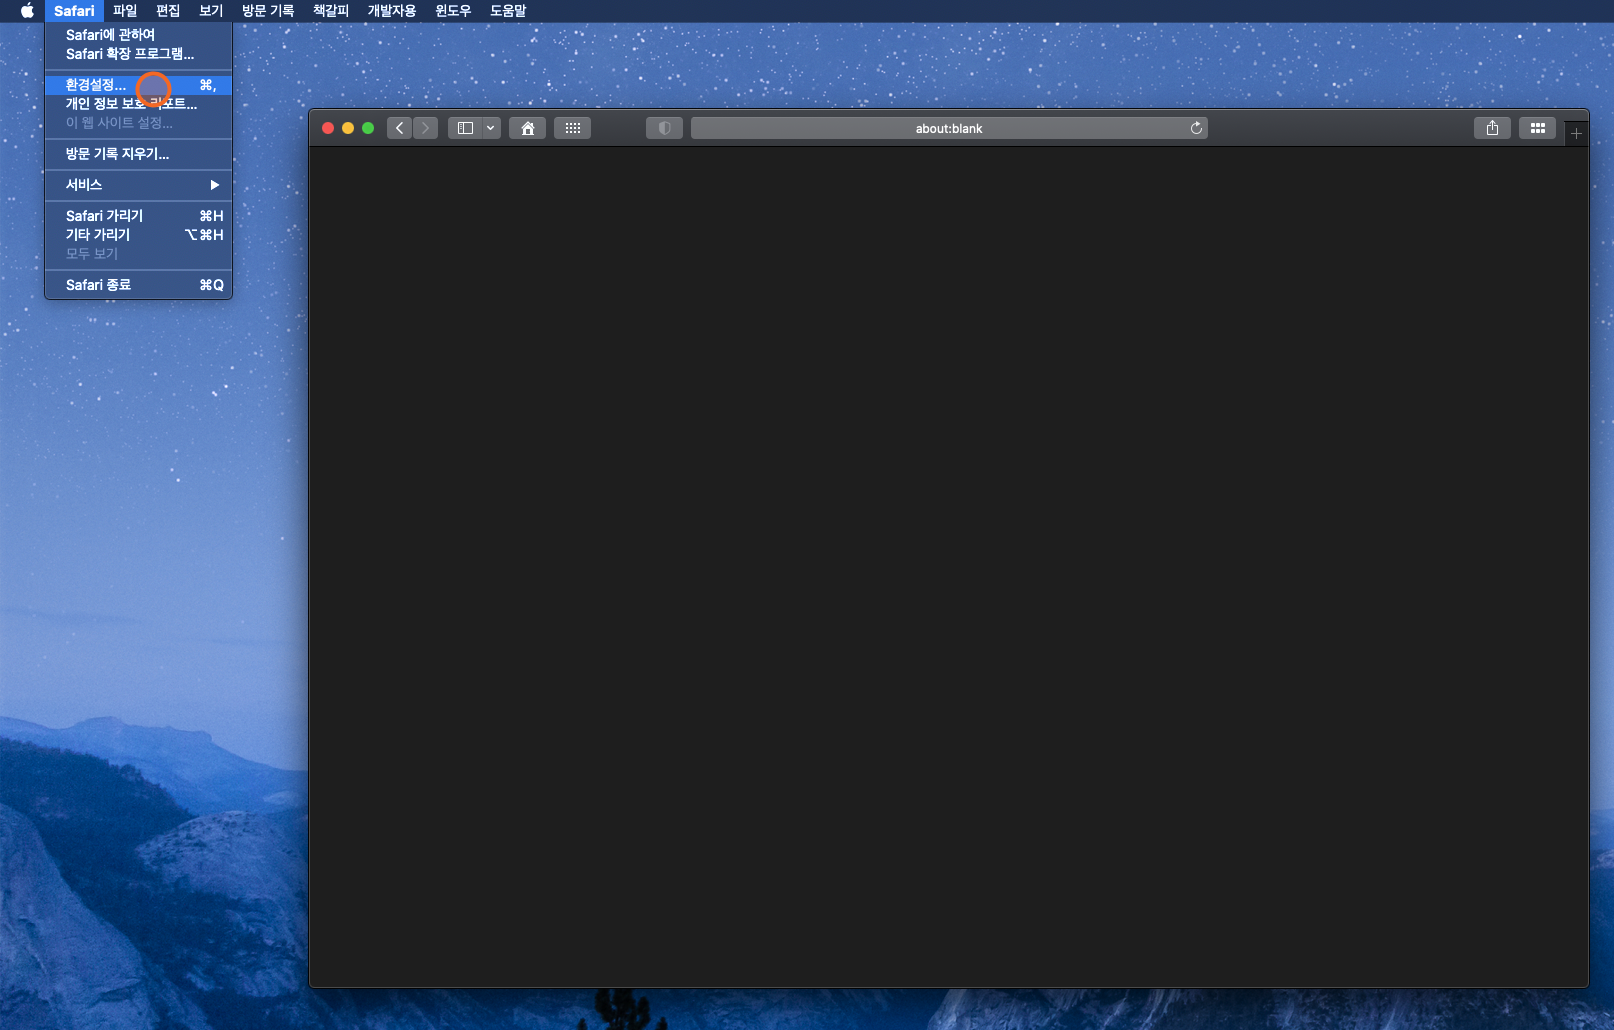Open the 책갈피 menu
Screen dimensions: 1614x1030
(331, 11)
